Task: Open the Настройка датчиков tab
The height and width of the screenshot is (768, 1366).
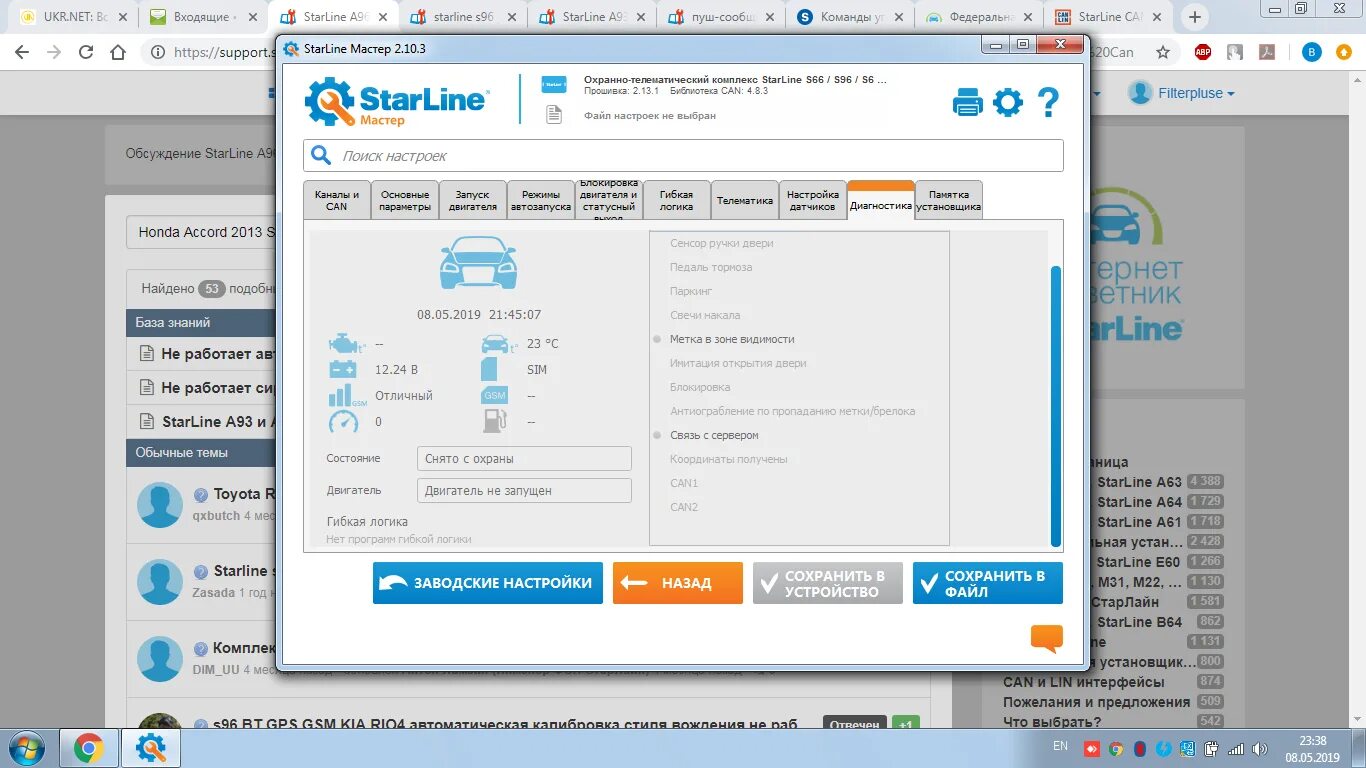Action: pyautogui.click(x=813, y=200)
